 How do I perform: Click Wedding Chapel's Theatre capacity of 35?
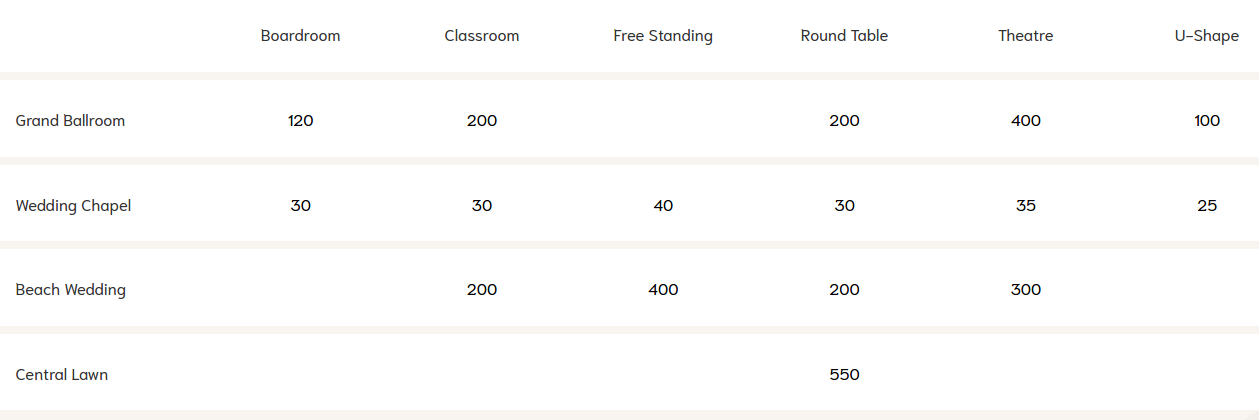1025,206
